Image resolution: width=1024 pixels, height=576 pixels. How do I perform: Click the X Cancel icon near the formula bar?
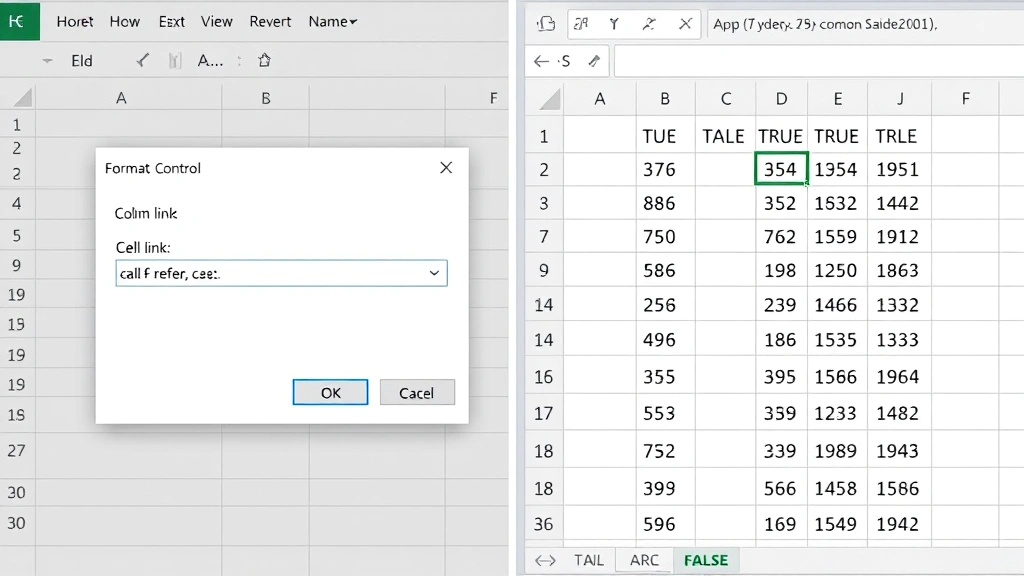pos(687,22)
